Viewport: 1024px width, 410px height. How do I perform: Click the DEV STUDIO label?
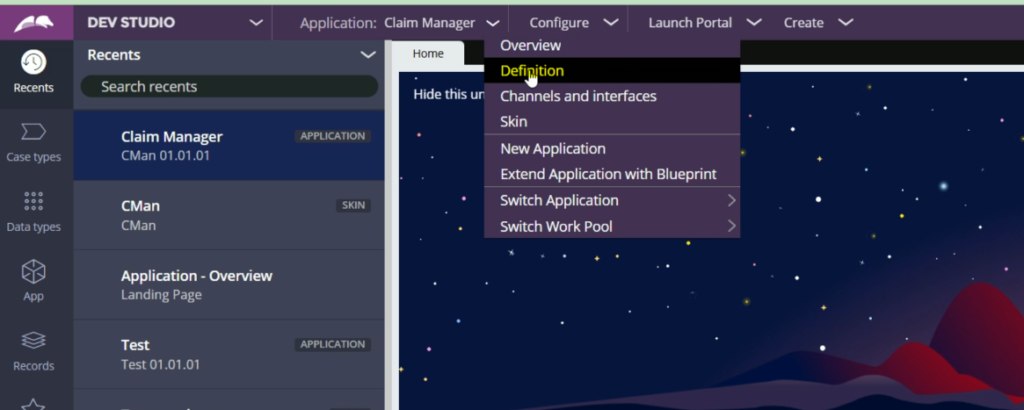click(x=131, y=23)
